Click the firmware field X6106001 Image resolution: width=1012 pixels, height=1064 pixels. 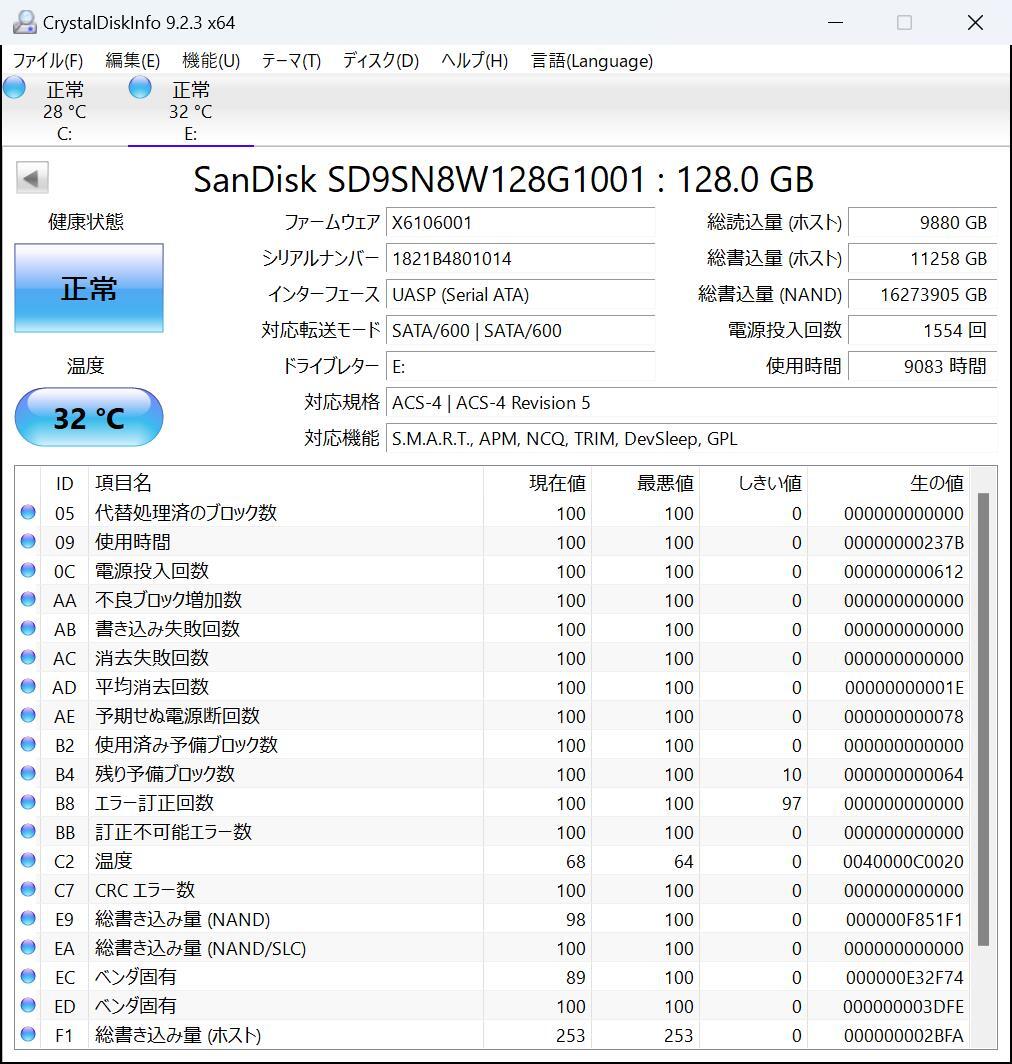[x=520, y=223]
